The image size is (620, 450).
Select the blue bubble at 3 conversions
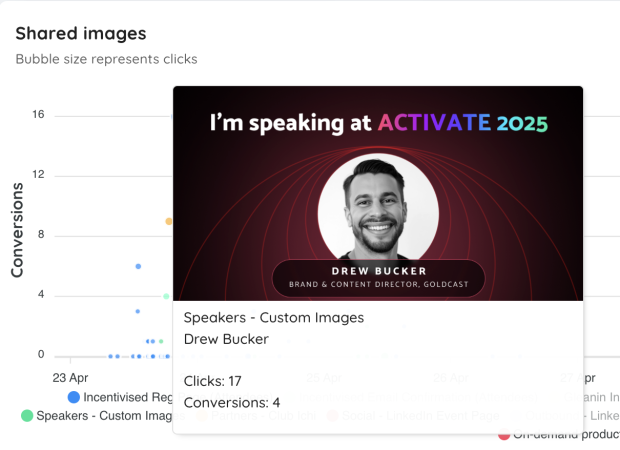pos(138,312)
